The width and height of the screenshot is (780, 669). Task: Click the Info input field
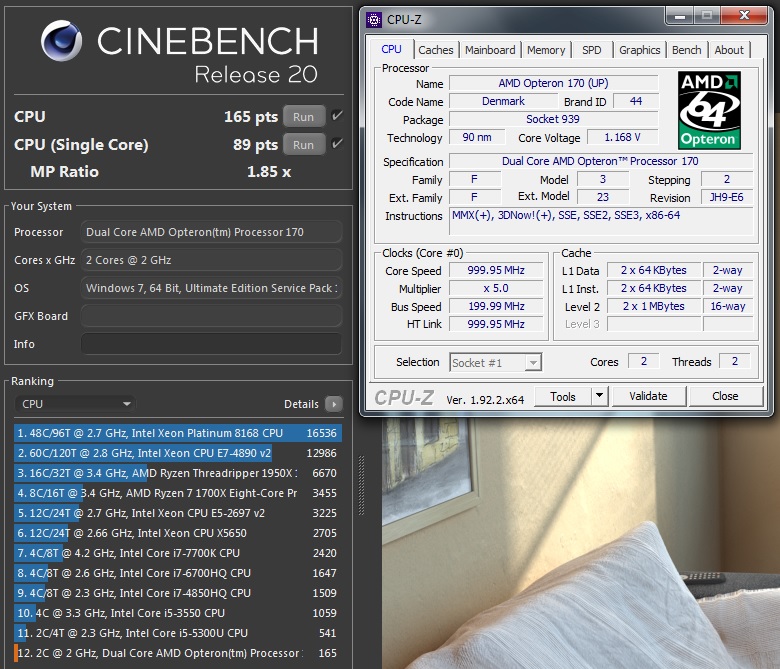pyautogui.click(x=211, y=344)
